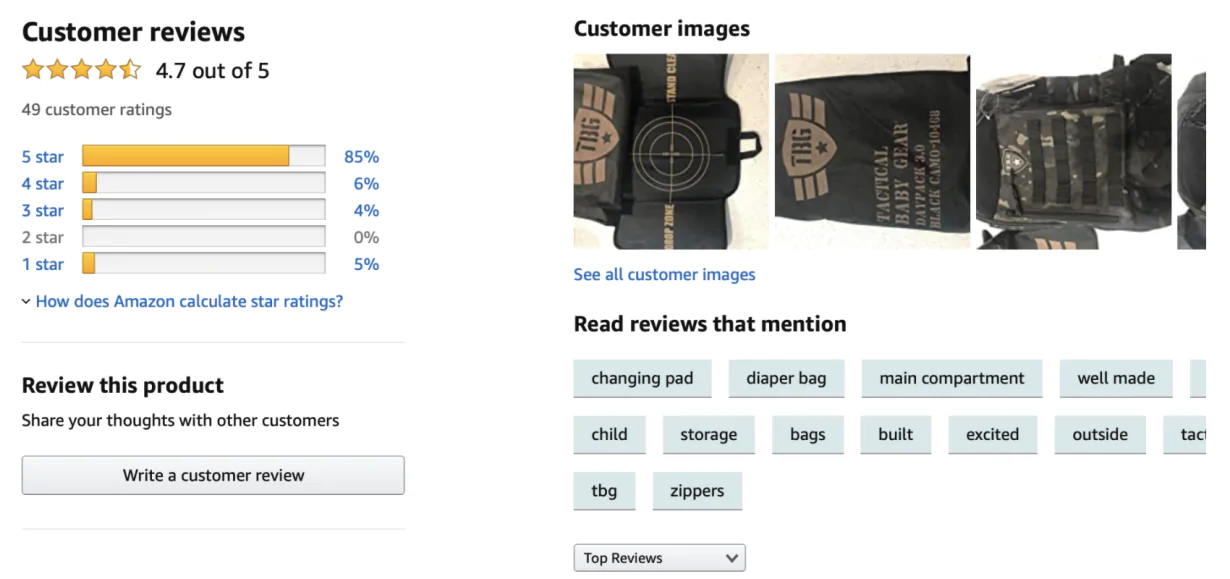Select the zippers review tag
The image size is (1230, 579).
click(x=697, y=491)
